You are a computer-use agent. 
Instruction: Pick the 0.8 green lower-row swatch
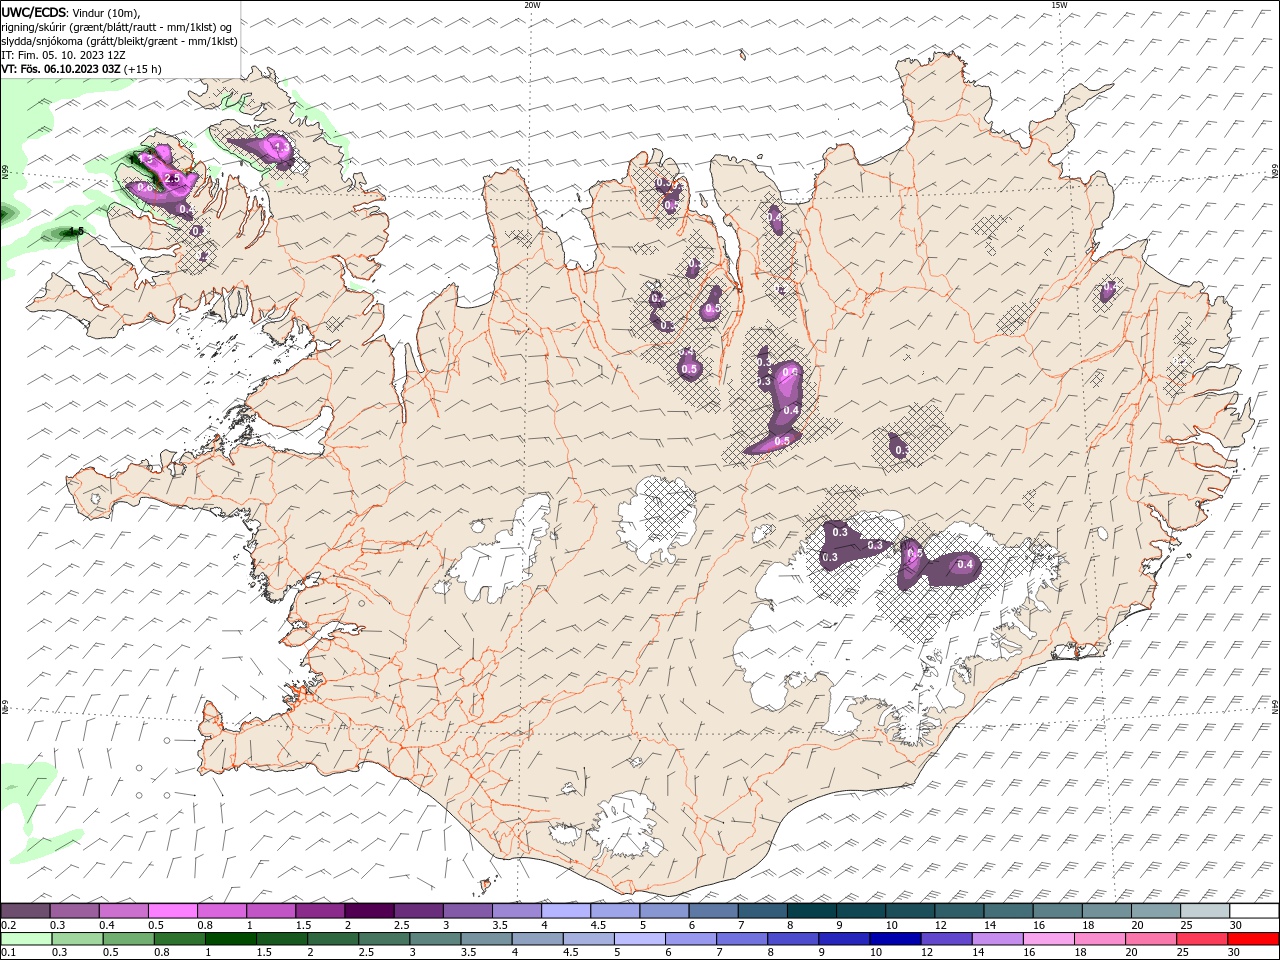pos(178,939)
